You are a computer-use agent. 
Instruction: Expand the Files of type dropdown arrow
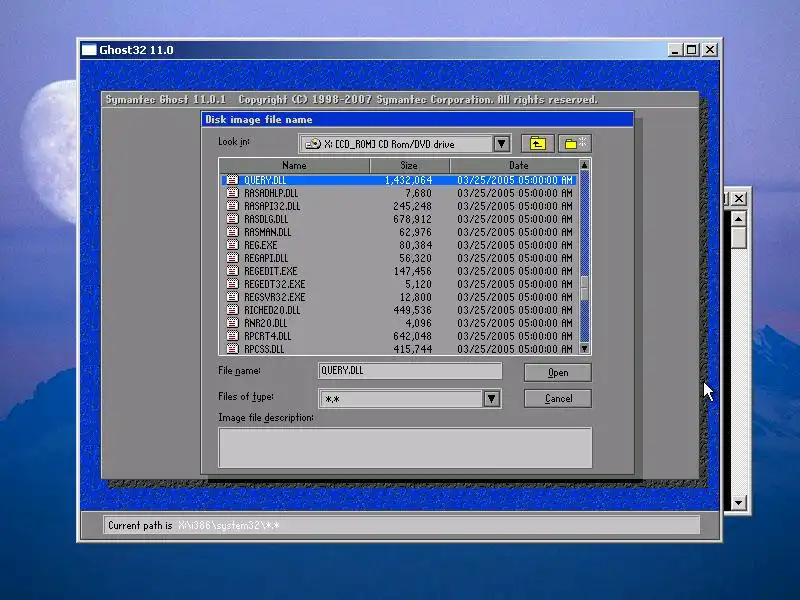(491, 398)
